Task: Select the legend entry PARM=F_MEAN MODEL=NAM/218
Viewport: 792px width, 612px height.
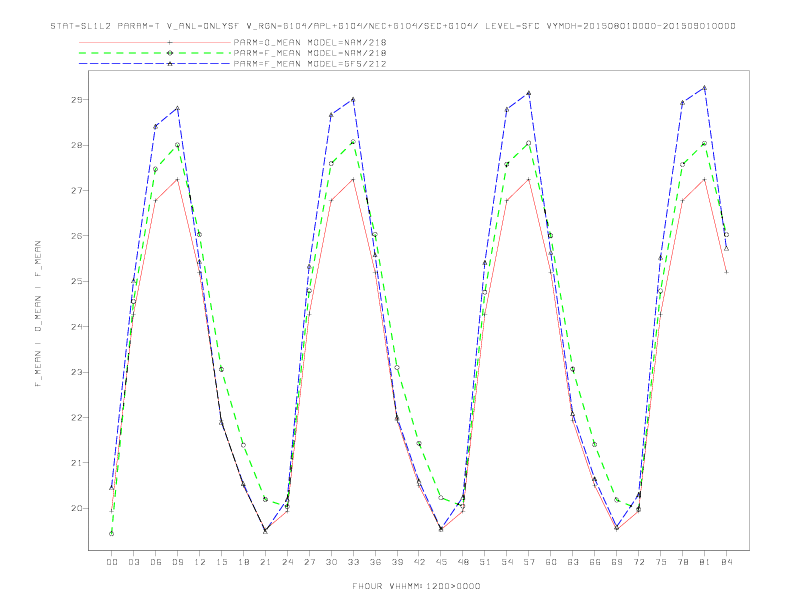Action: pyautogui.click(x=310, y=53)
